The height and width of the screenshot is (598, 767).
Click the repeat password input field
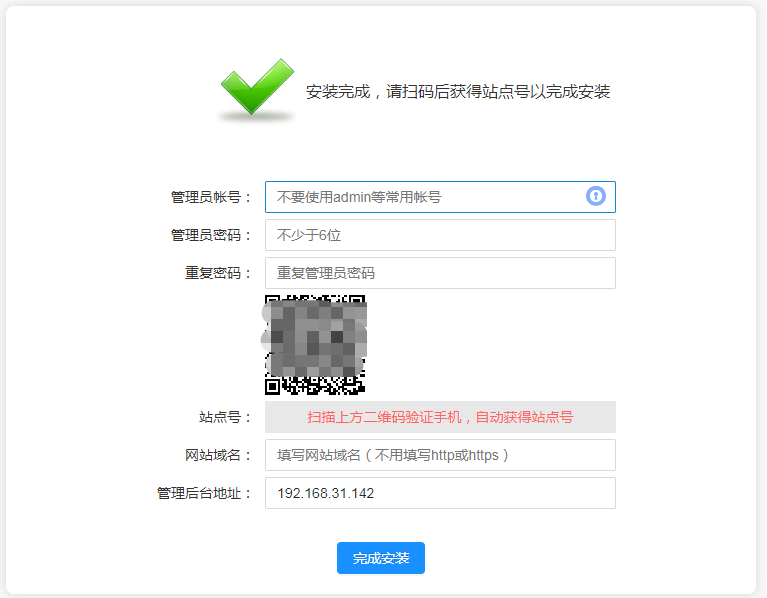(440, 273)
